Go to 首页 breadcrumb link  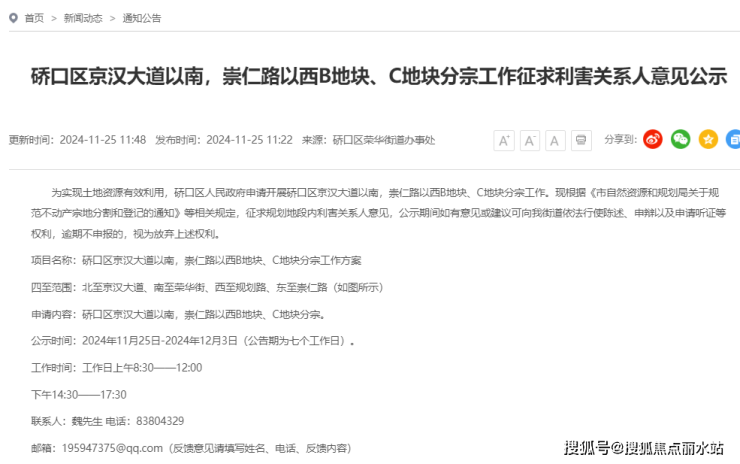[34, 18]
